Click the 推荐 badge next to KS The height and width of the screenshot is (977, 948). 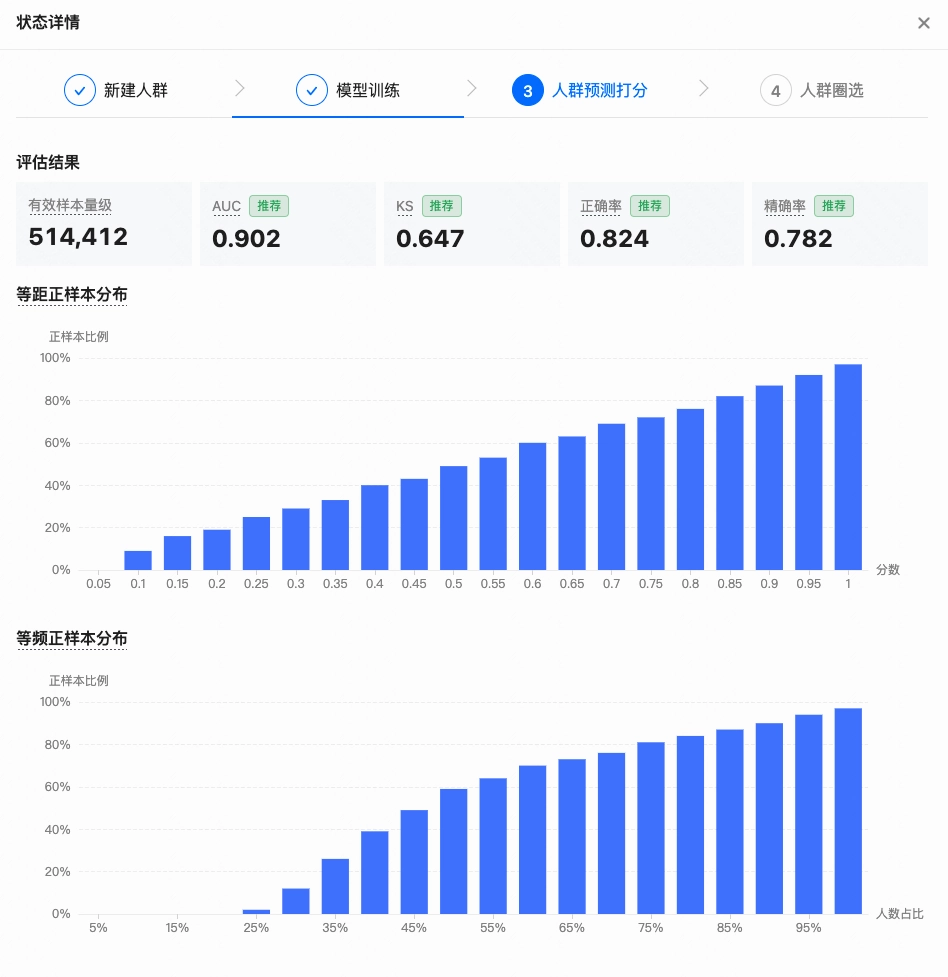[442, 206]
